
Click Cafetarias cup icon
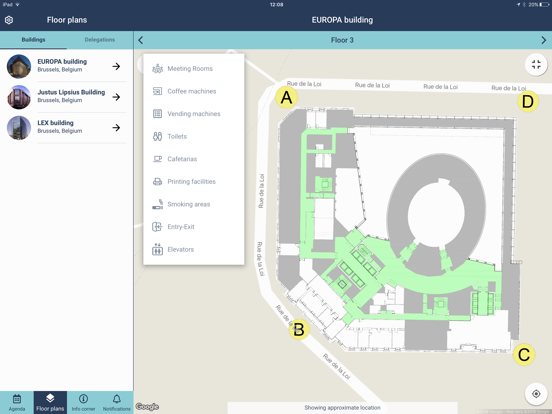tap(157, 159)
